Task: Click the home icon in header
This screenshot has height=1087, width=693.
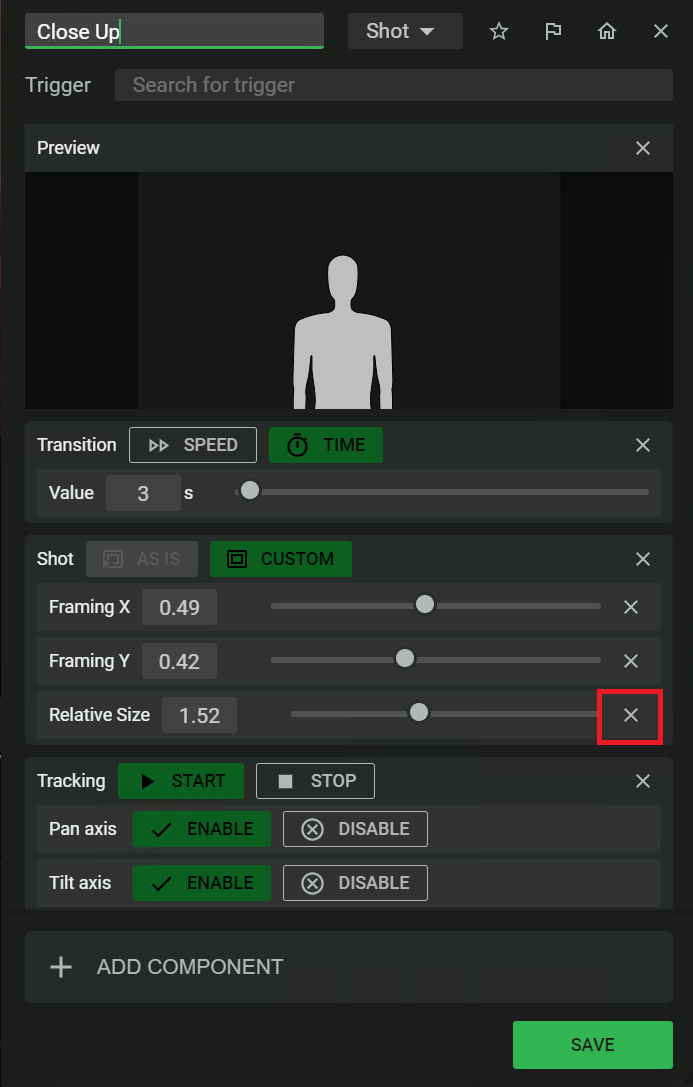Action: coord(607,31)
